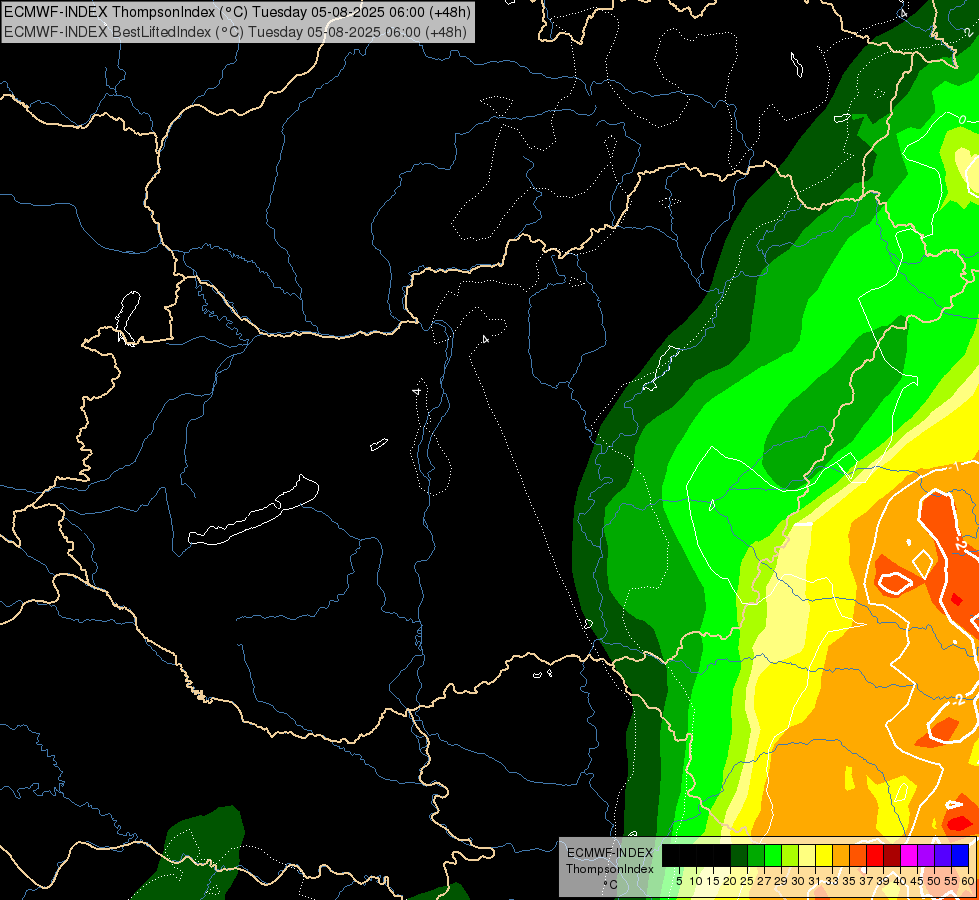Viewport: 979px width, 900px height.
Task: Click the violet 50-55 legend swatch
Action: pyautogui.click(x=943, y=856)
